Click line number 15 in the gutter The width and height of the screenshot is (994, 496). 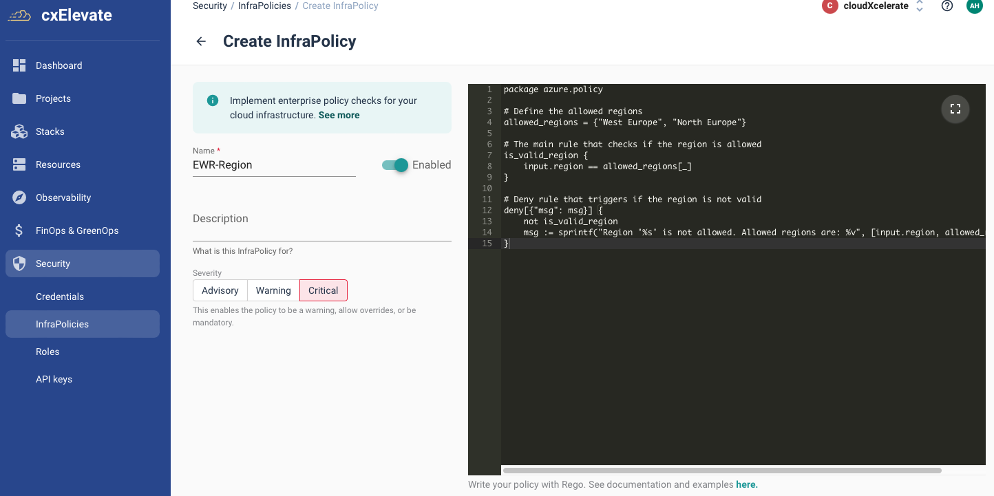click(487, 244)
